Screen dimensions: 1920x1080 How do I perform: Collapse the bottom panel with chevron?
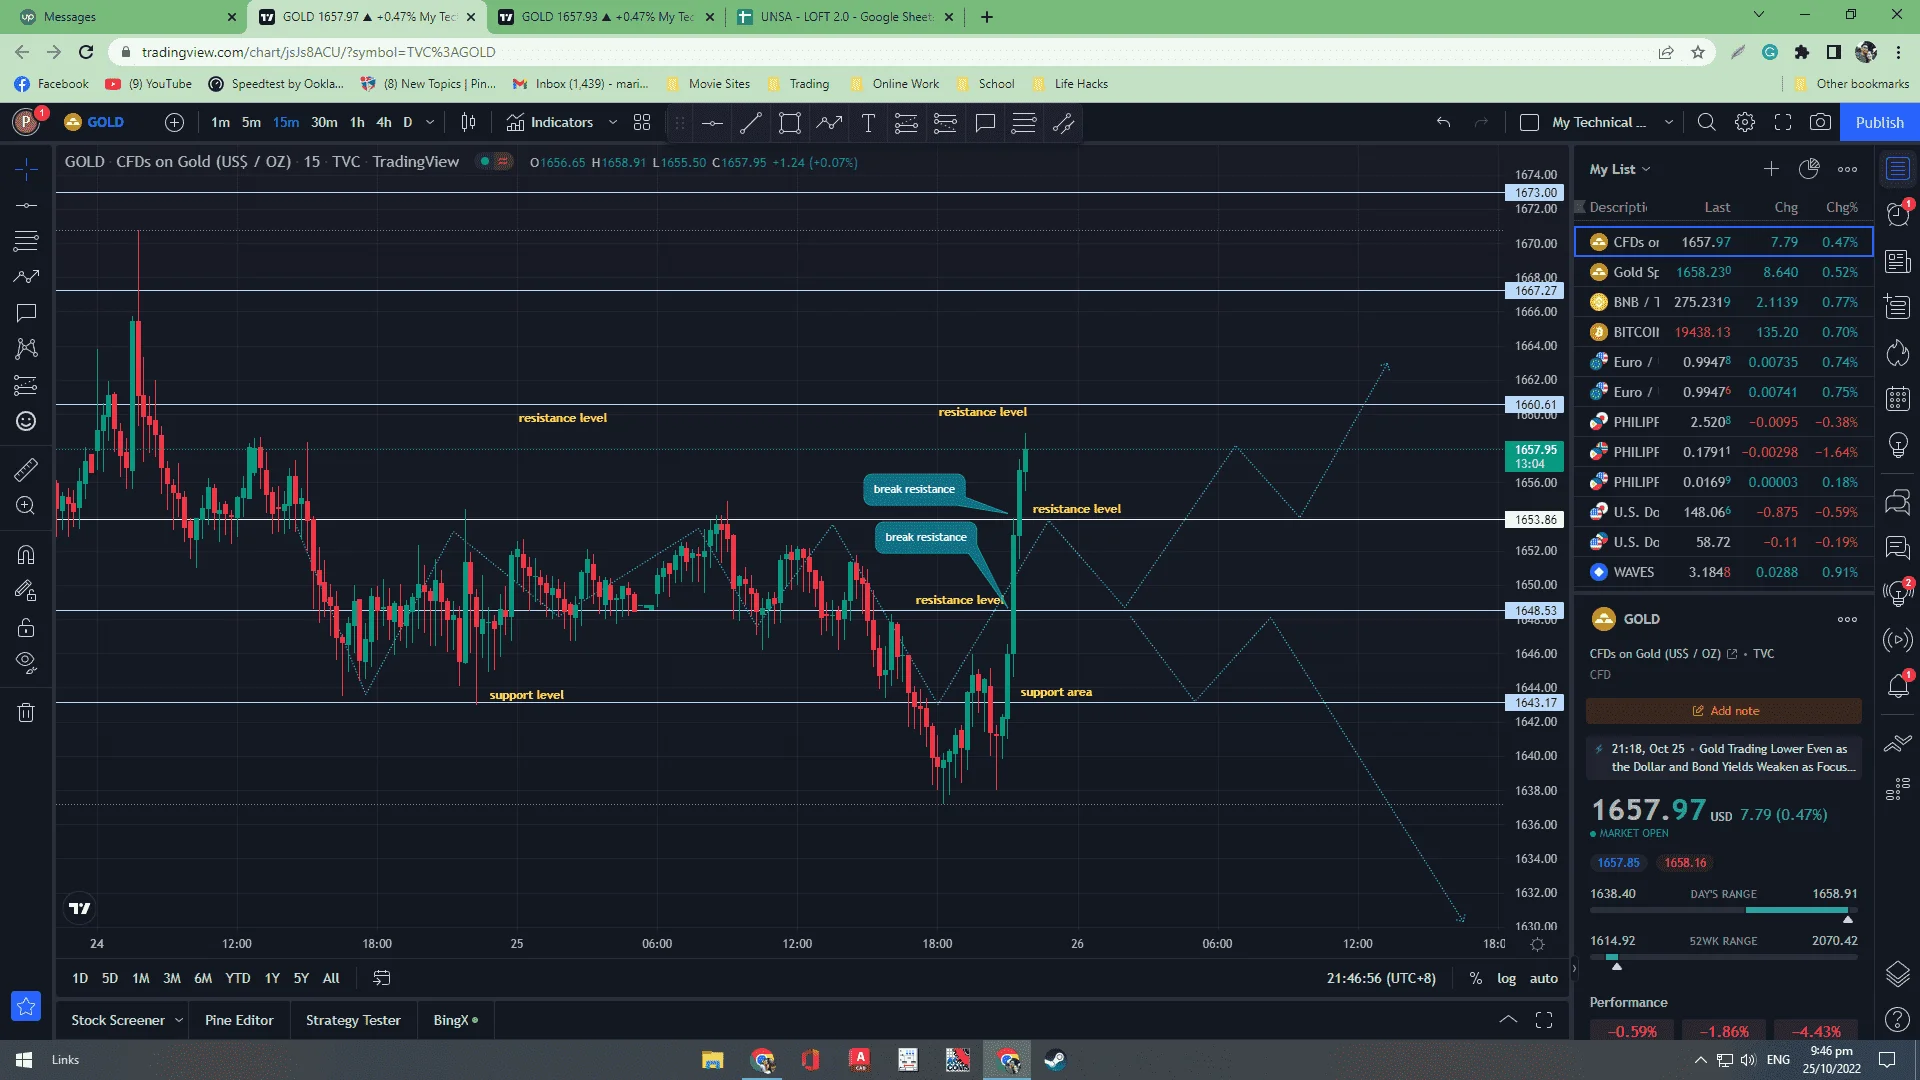(x=1508, y=1020)
